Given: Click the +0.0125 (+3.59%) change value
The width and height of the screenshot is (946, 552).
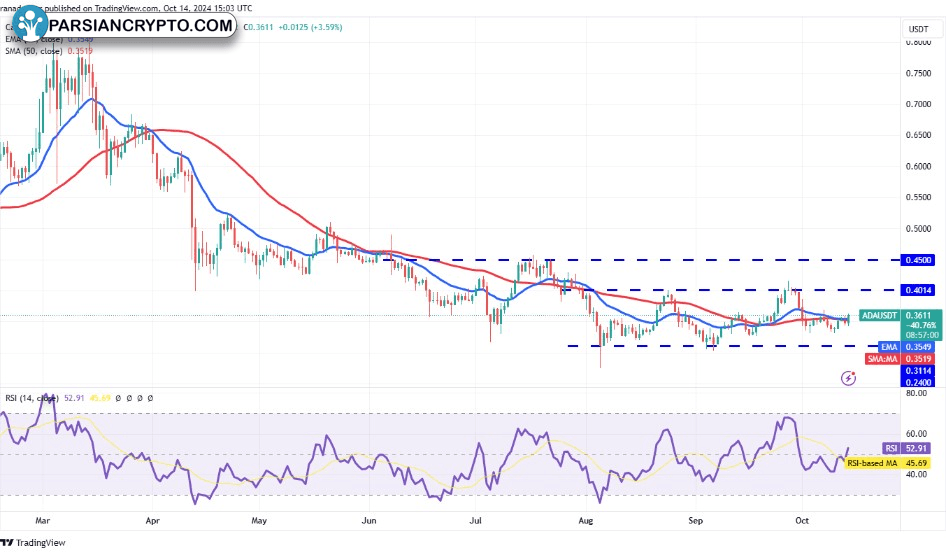Looking at the screenshot, I should pos(310,27).
